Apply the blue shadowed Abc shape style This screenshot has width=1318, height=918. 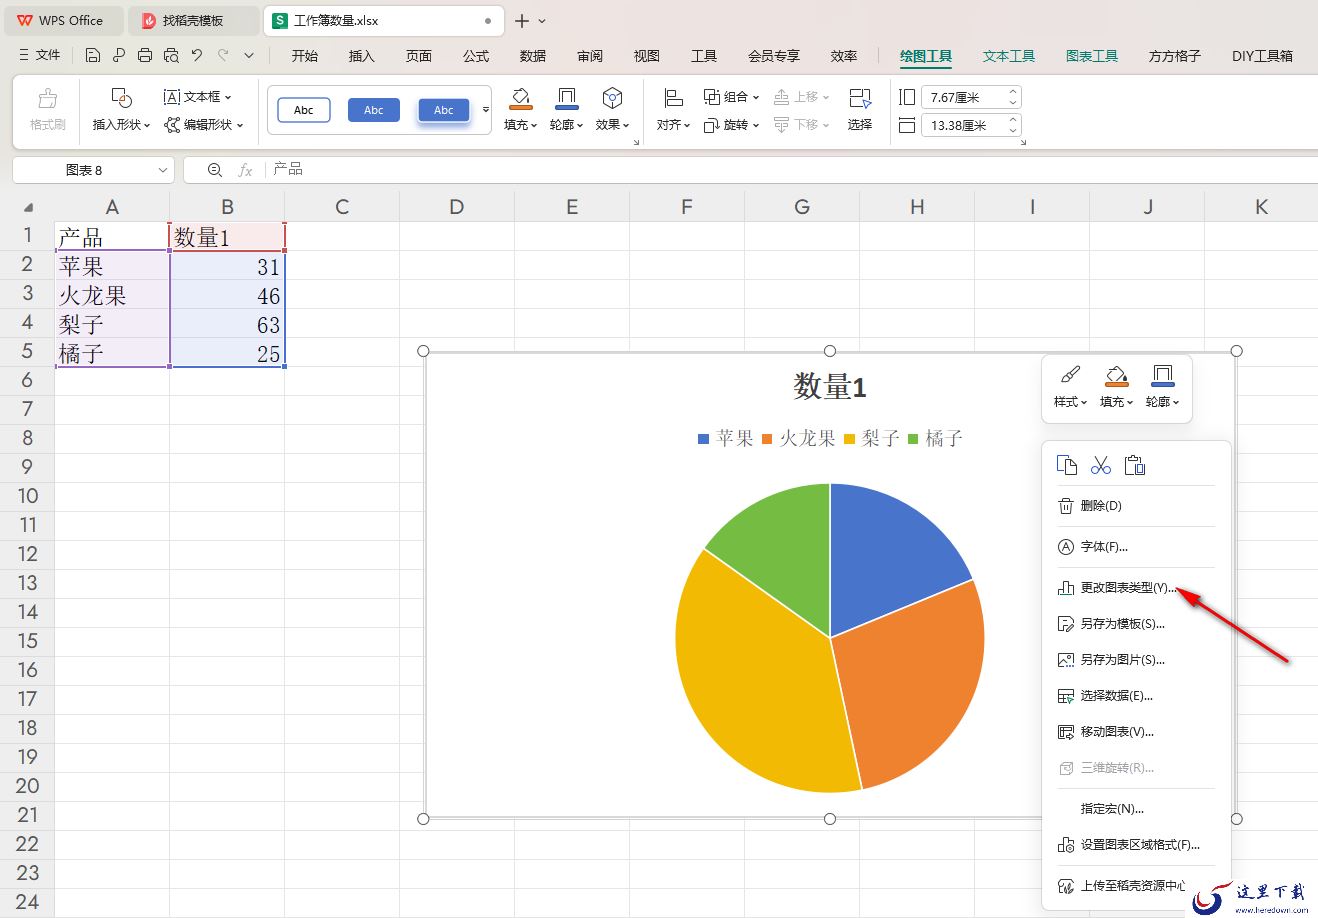(444, 110)
